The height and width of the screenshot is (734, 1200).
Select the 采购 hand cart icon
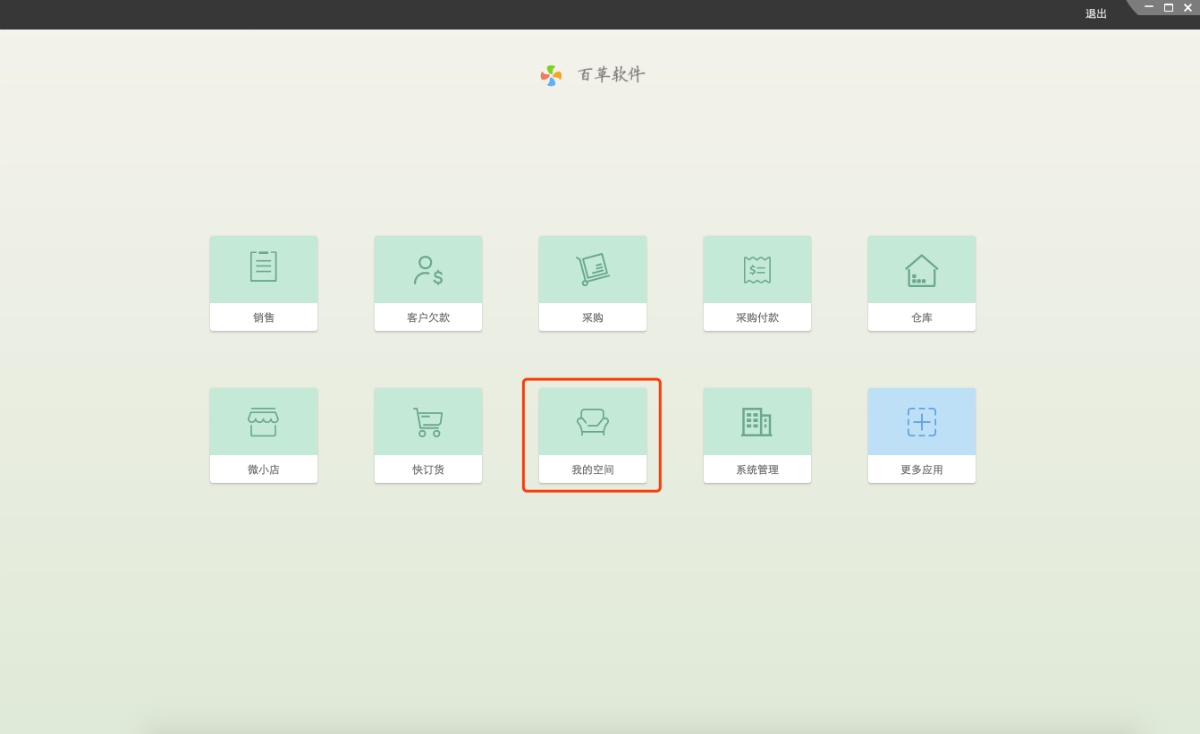point(592,269)
